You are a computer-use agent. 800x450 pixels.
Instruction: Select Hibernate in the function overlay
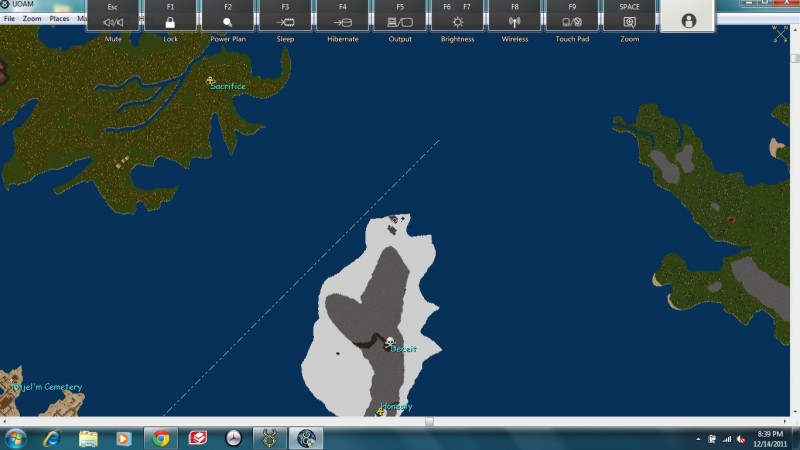pyautogui.click(x=343, y=21)
